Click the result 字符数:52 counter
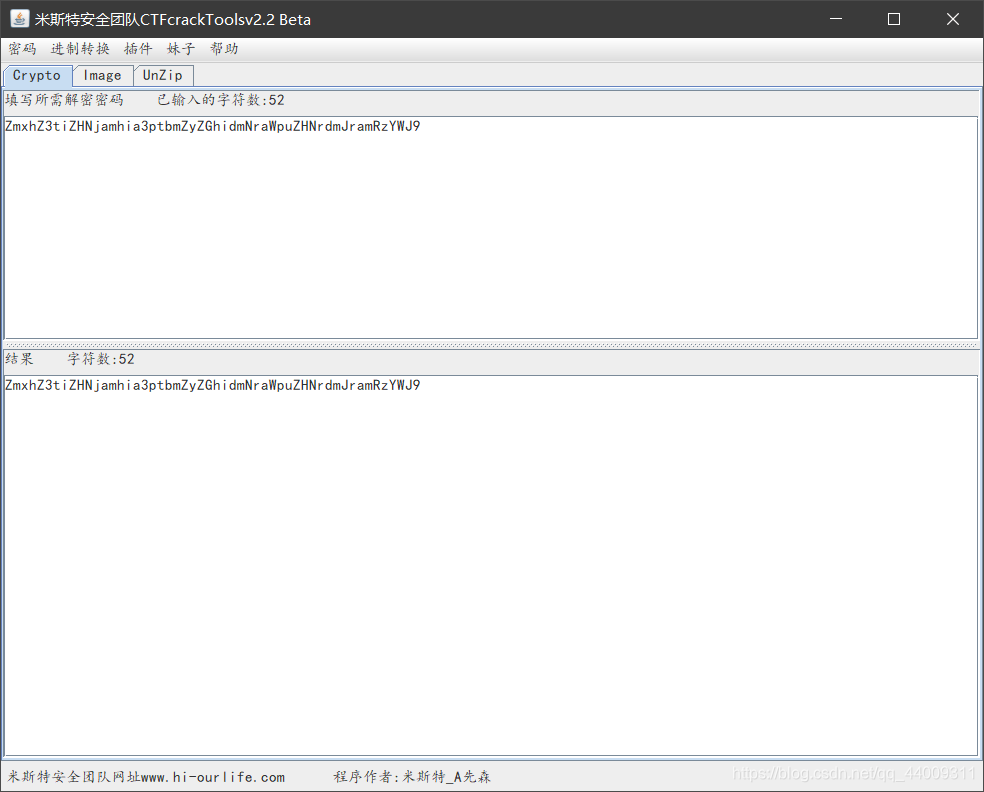The width and height of the screenshot is (984, 792). (x=100, y=359)
